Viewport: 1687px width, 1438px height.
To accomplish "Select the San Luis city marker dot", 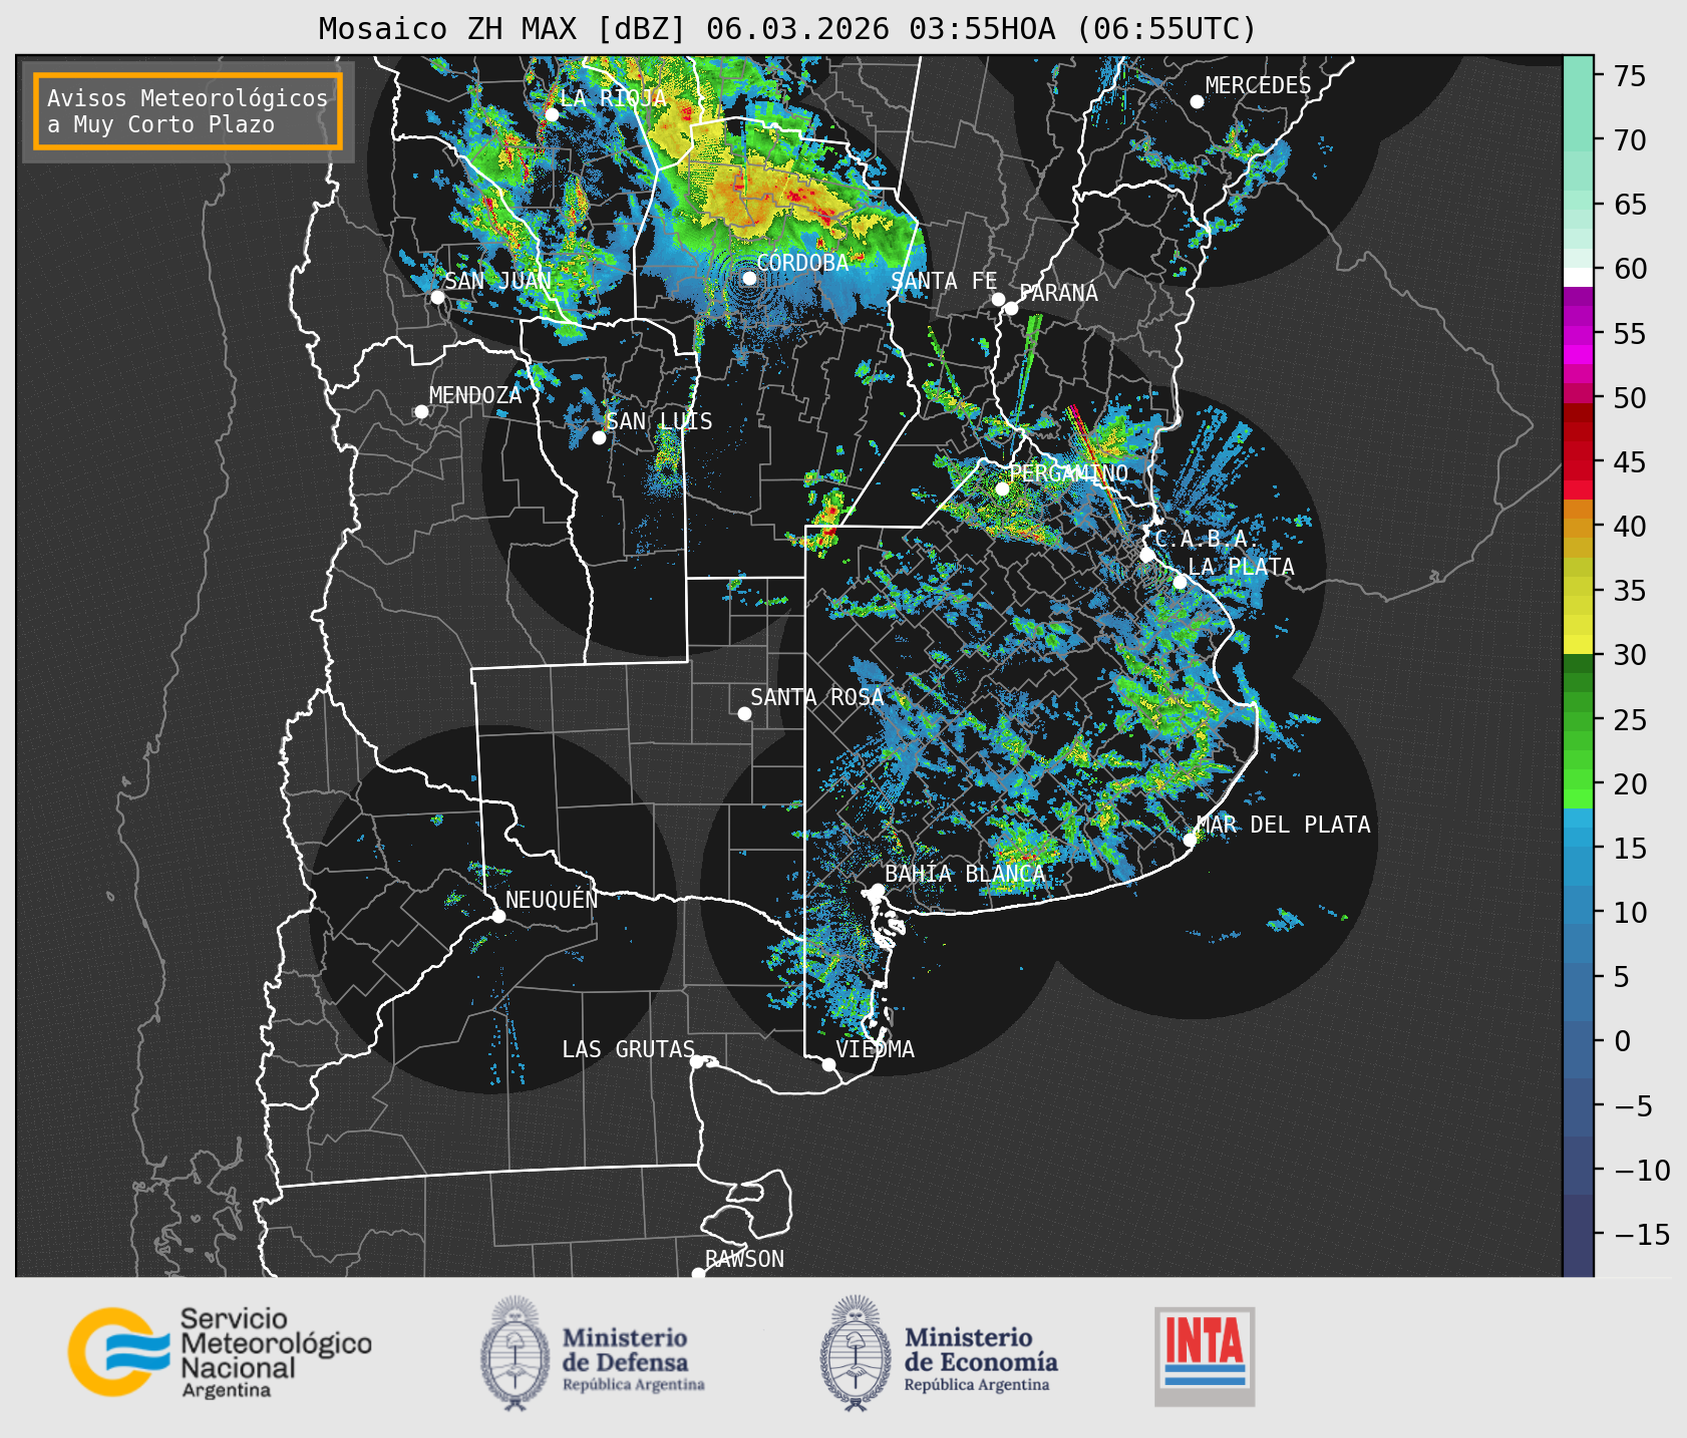I will click(x=599, y=437).
